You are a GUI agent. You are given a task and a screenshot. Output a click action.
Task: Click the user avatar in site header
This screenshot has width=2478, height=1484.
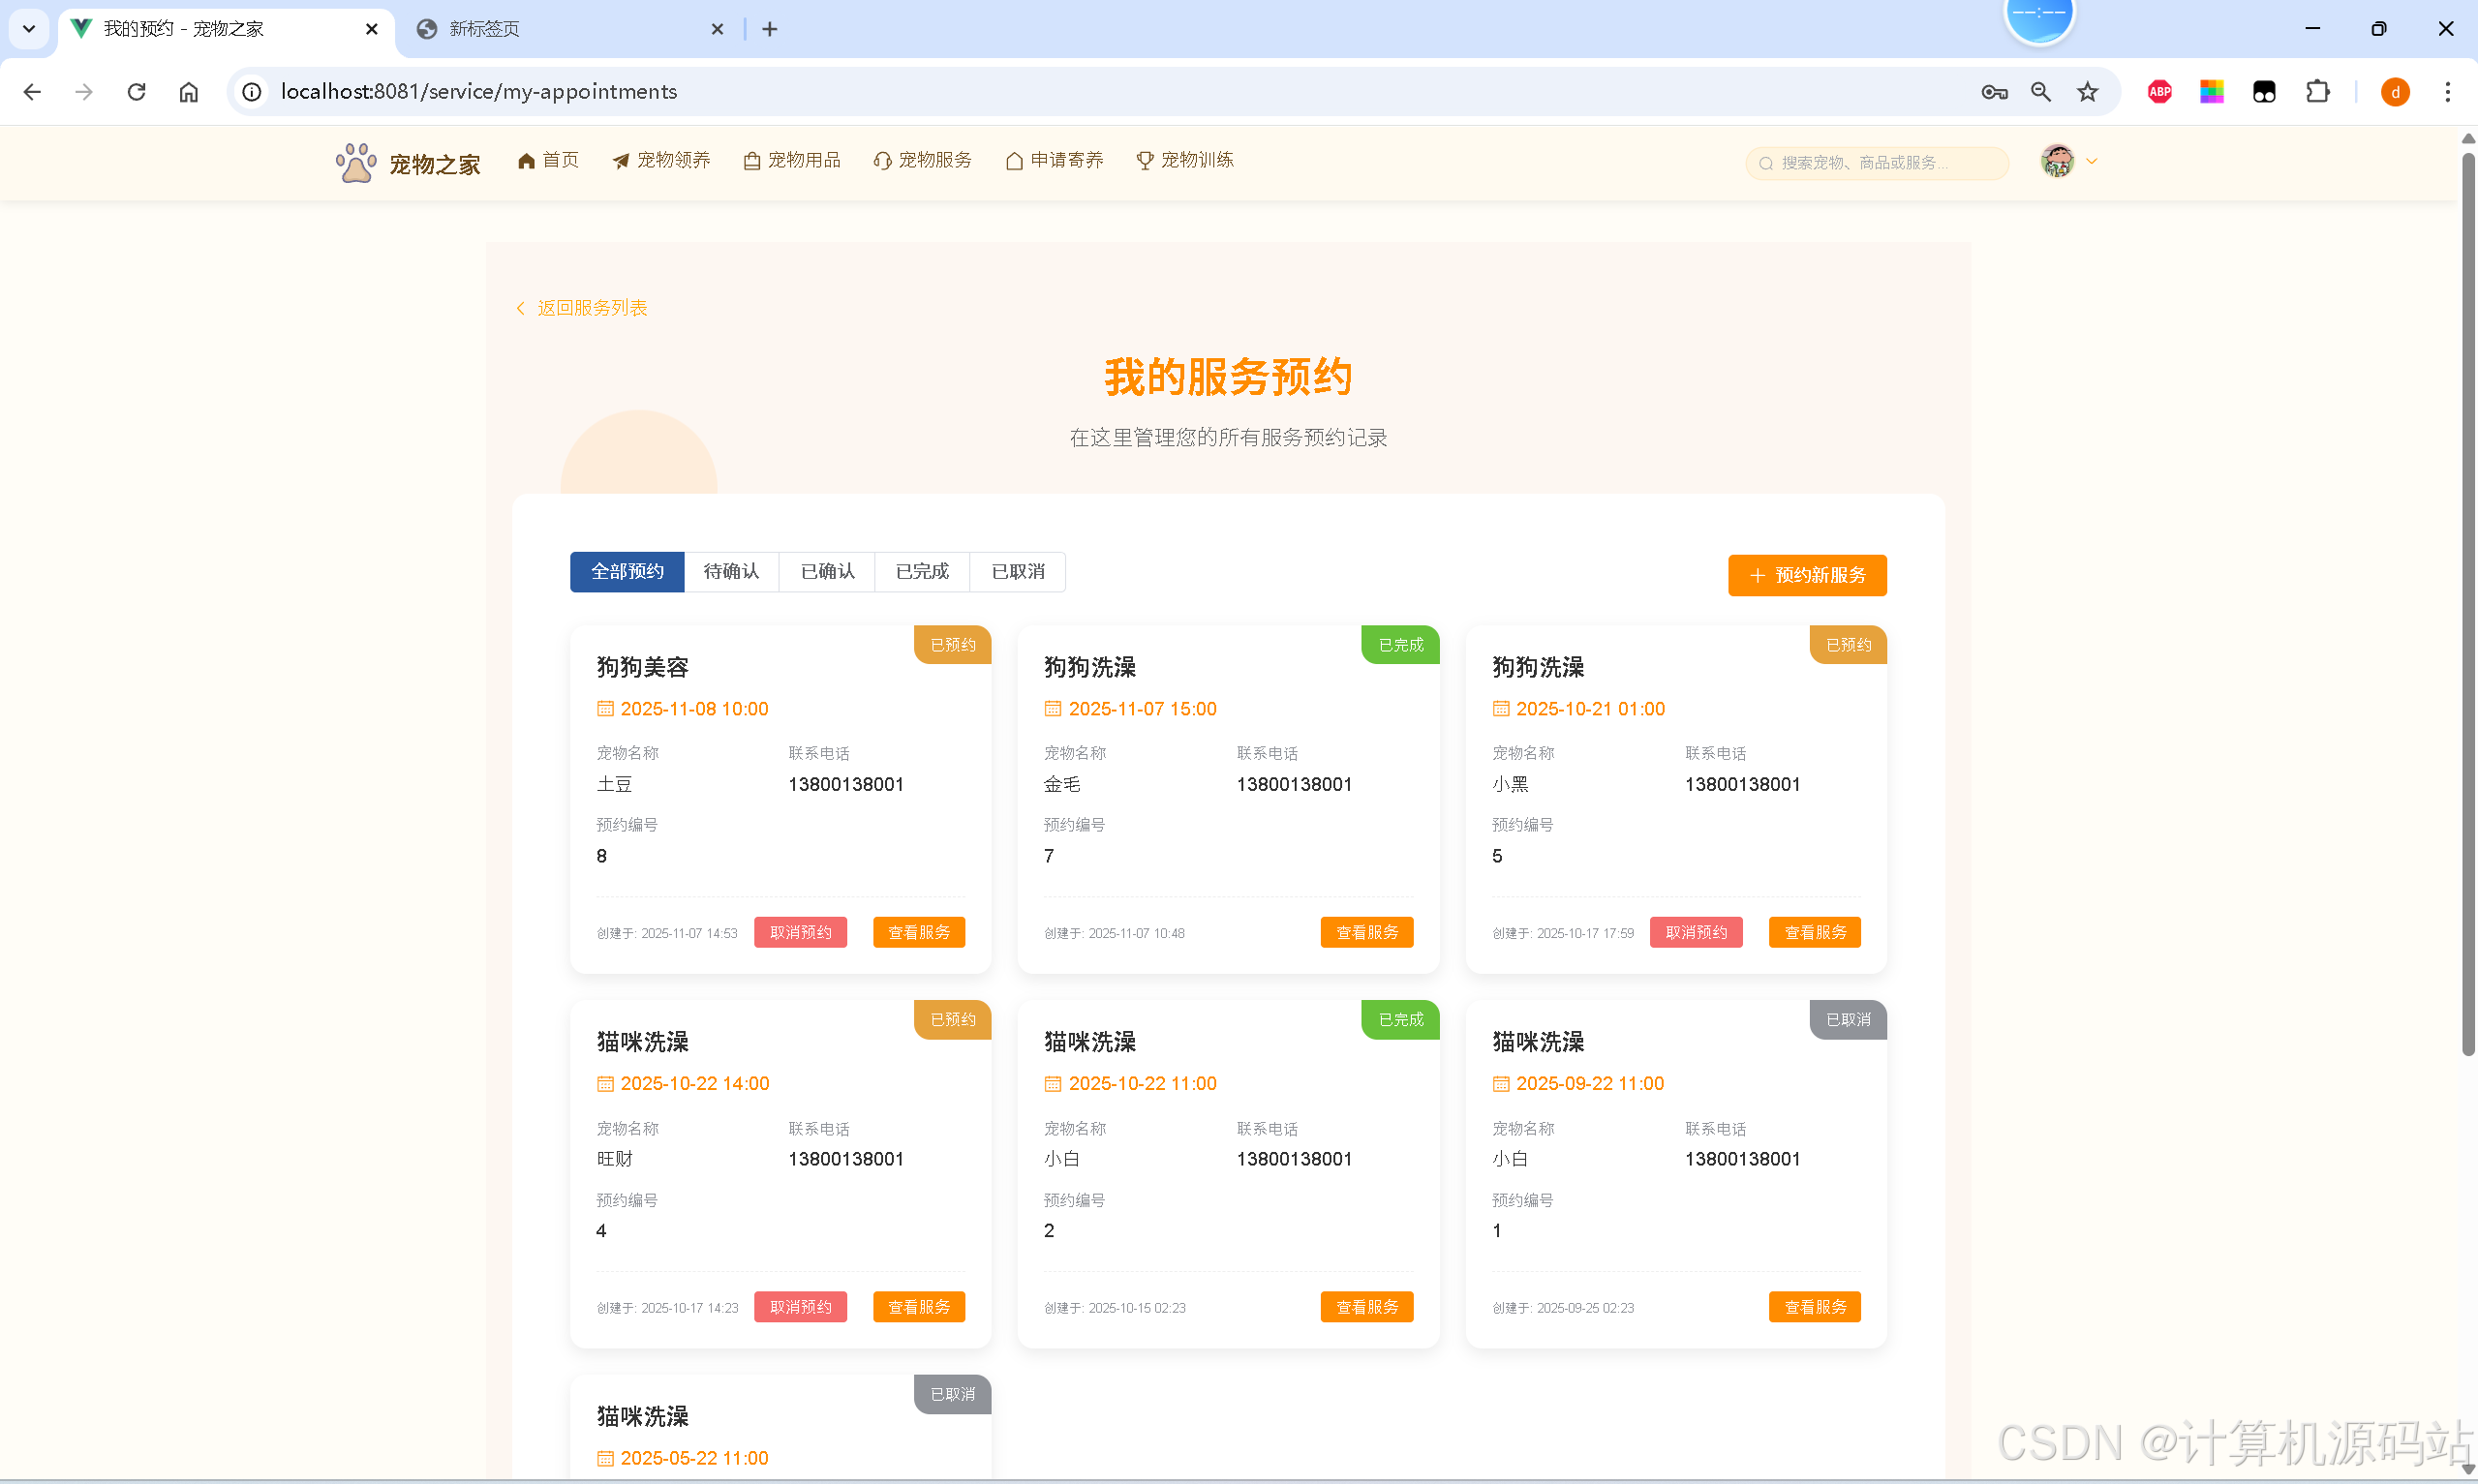click(x=2057, y=161)
